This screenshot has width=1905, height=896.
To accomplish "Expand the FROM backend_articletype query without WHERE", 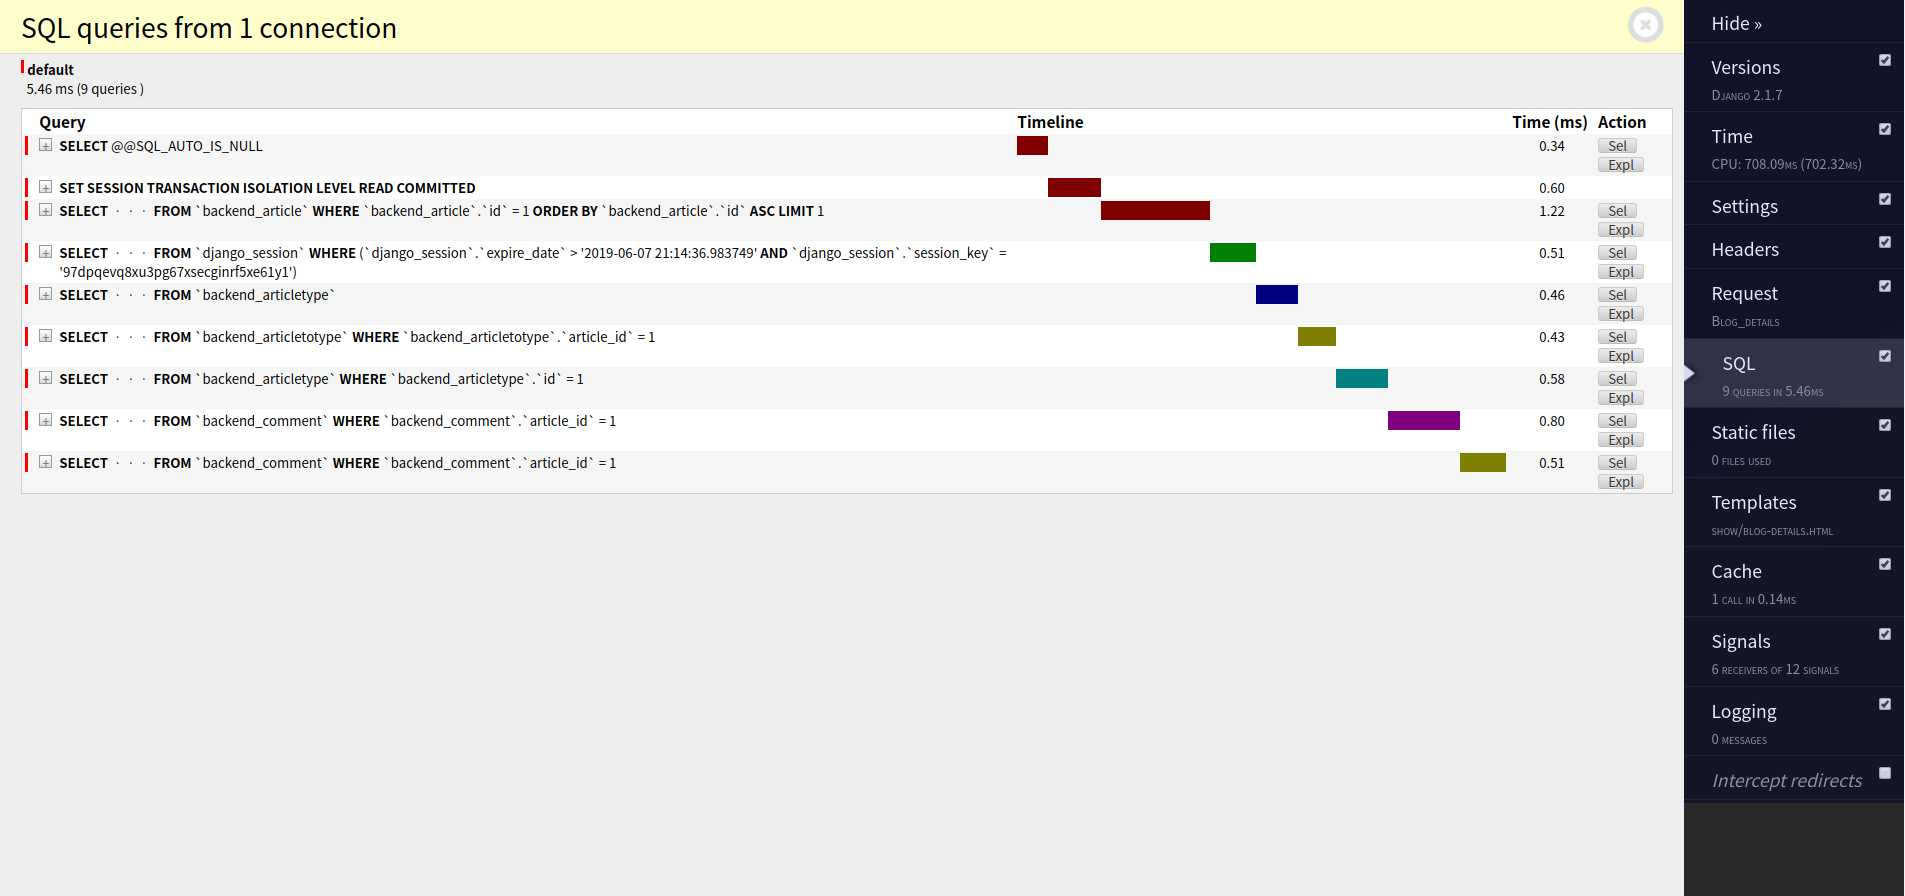I will pyautogui.click(x=45, y=294).
